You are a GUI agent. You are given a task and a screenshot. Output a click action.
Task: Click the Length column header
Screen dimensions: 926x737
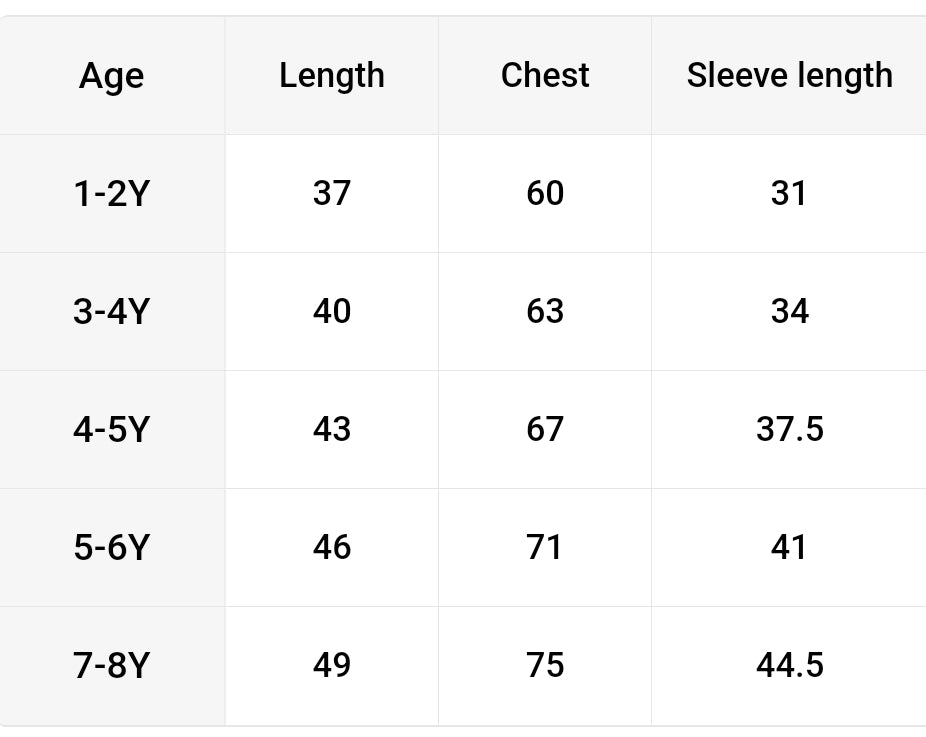(x=331, y=76)
